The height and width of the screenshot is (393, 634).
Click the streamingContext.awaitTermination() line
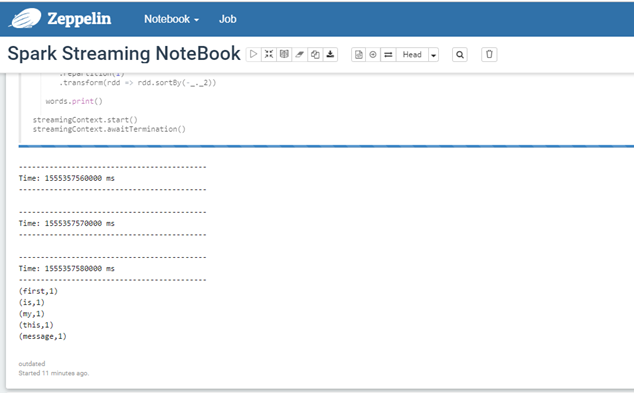pos(109,129)
